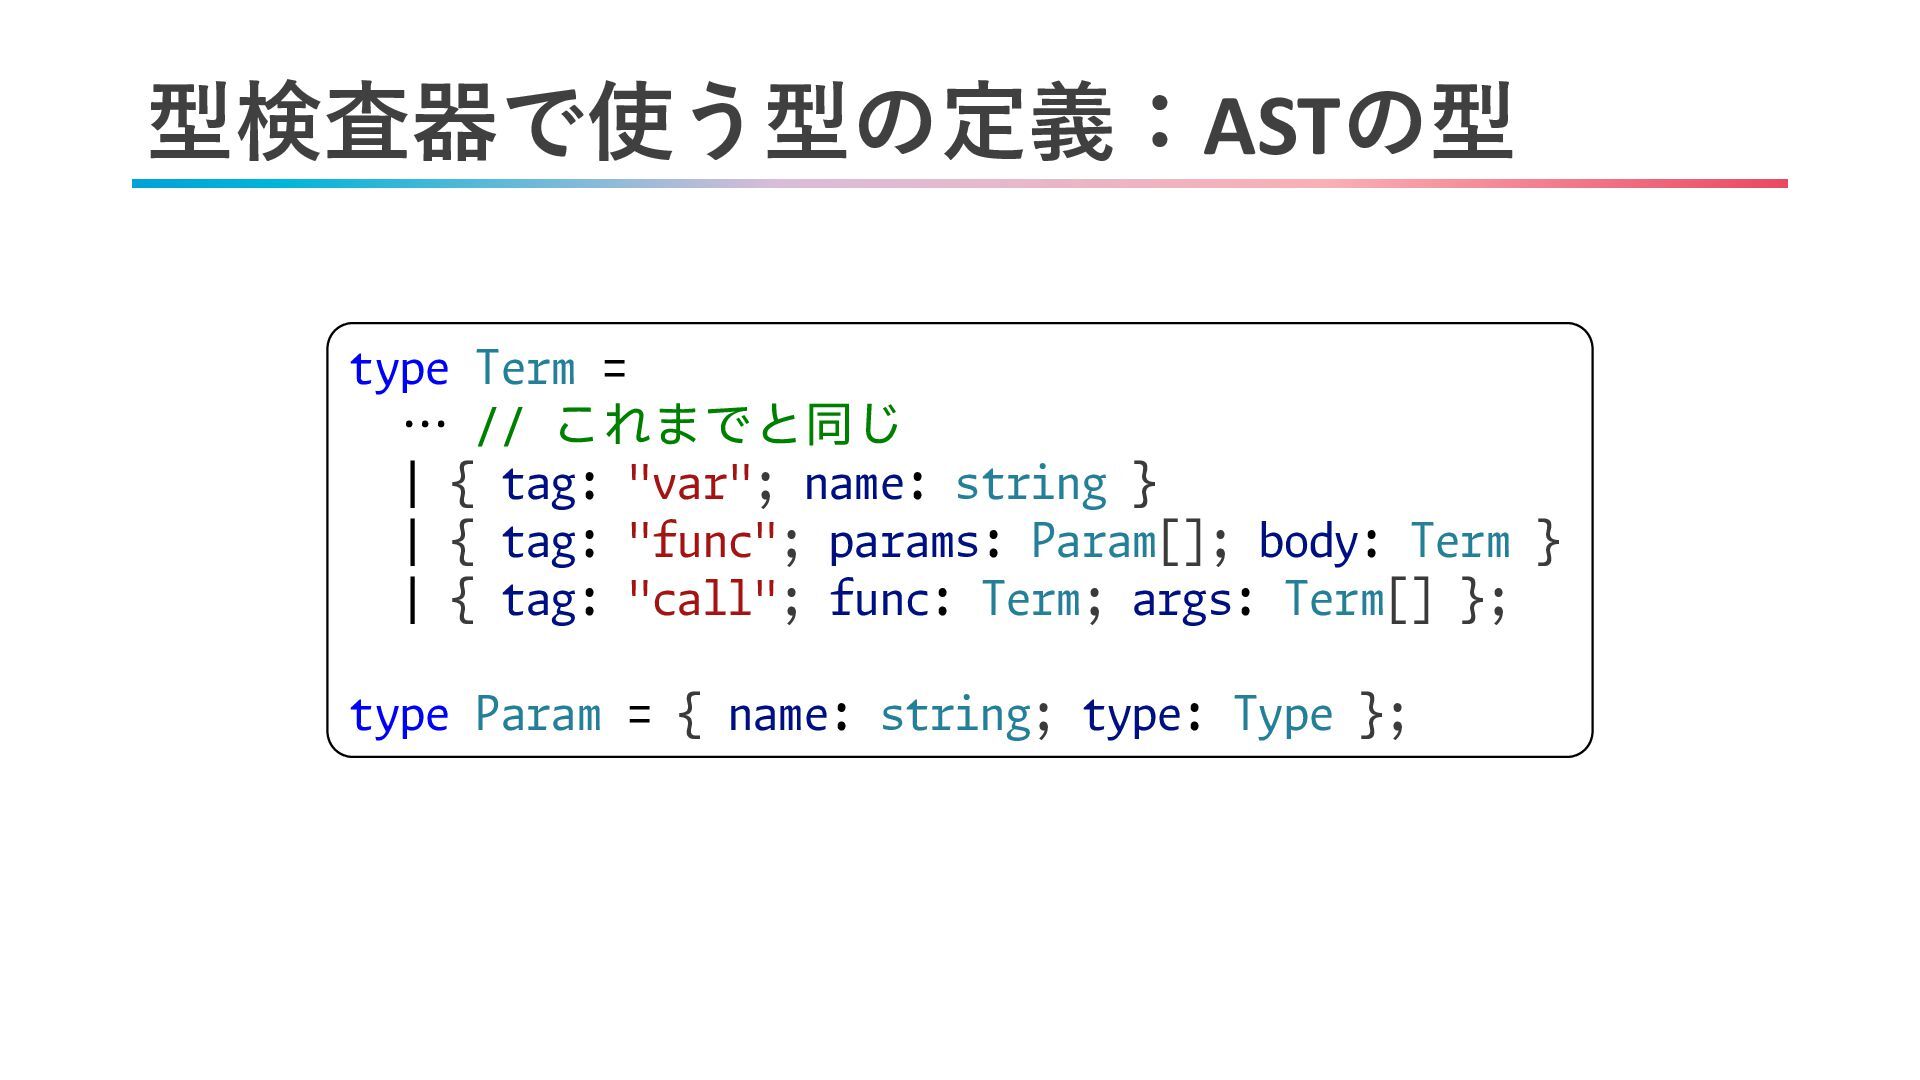
Task: Click the "func" string literal
Action: pos(701,543)
